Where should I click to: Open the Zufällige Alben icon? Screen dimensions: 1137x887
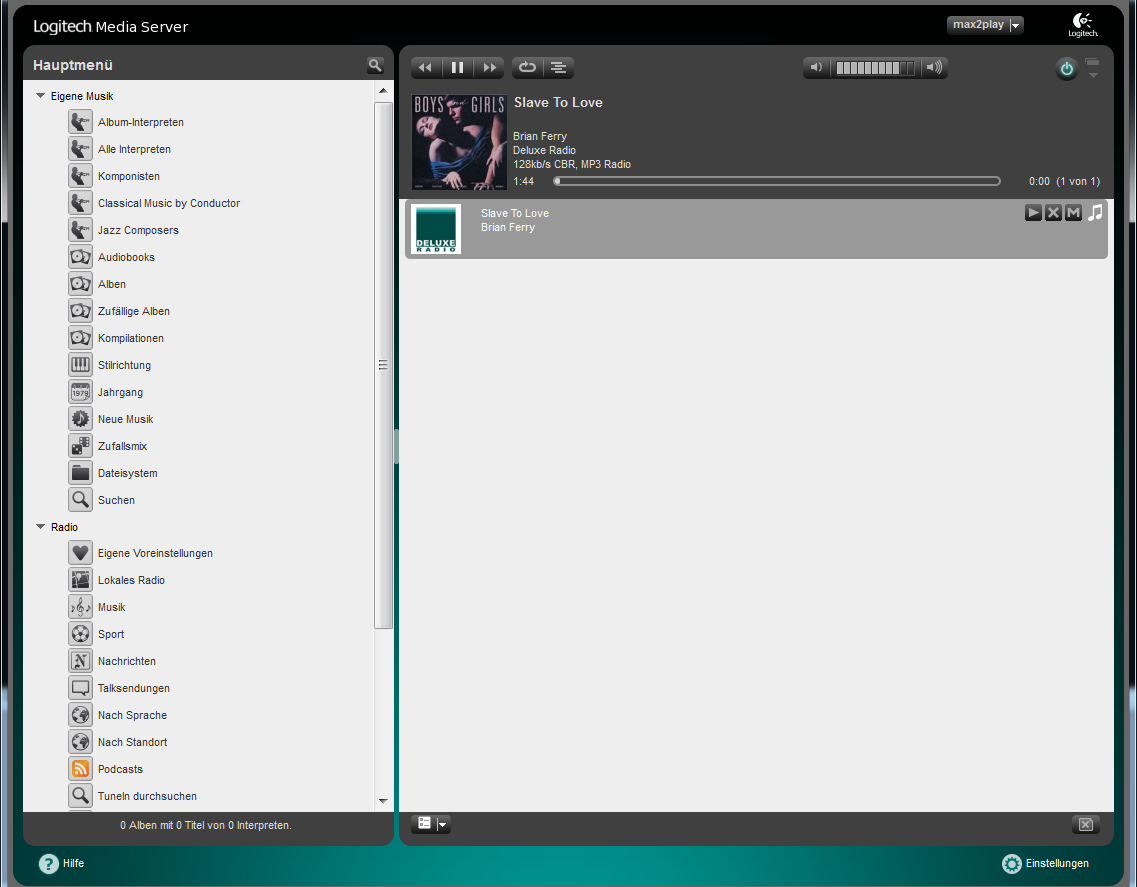tap(80, 310)
